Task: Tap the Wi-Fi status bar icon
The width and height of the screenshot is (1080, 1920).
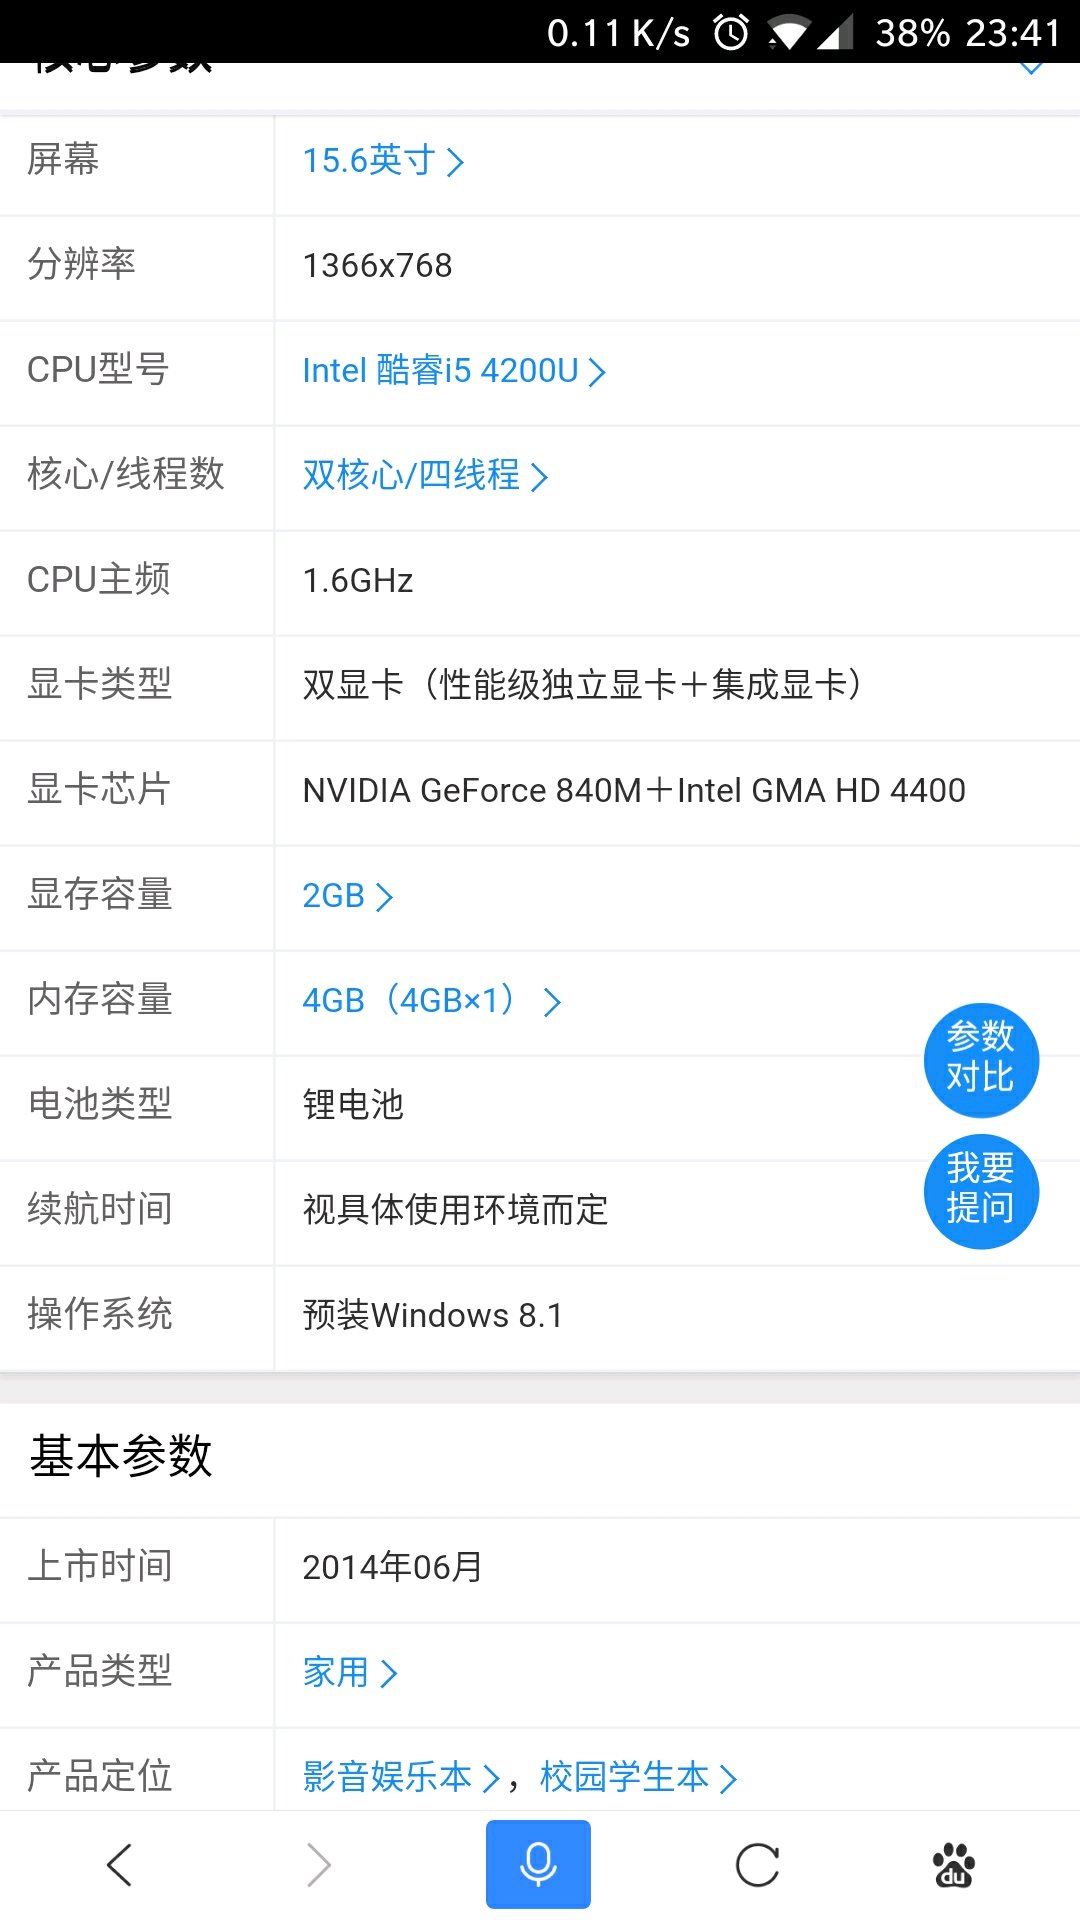Action: coord(788,33)
